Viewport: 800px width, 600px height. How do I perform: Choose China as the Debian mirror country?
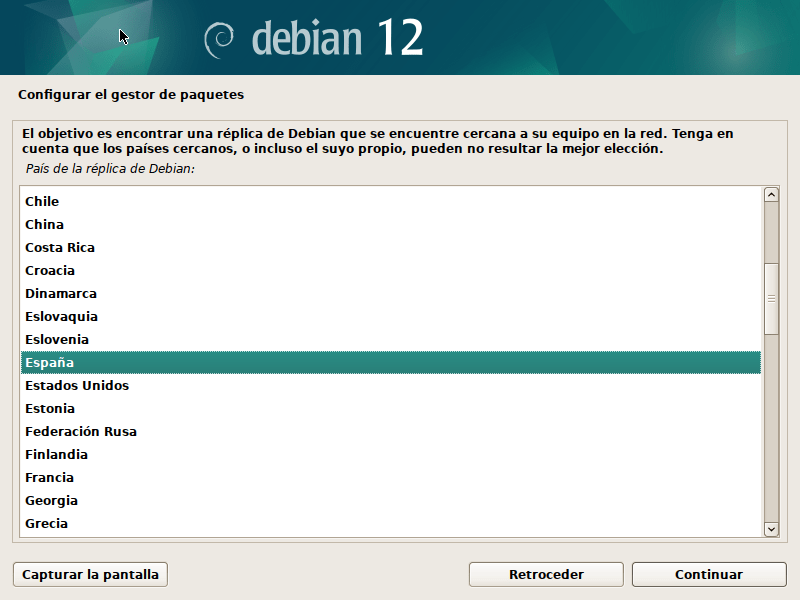coord(391,224)
